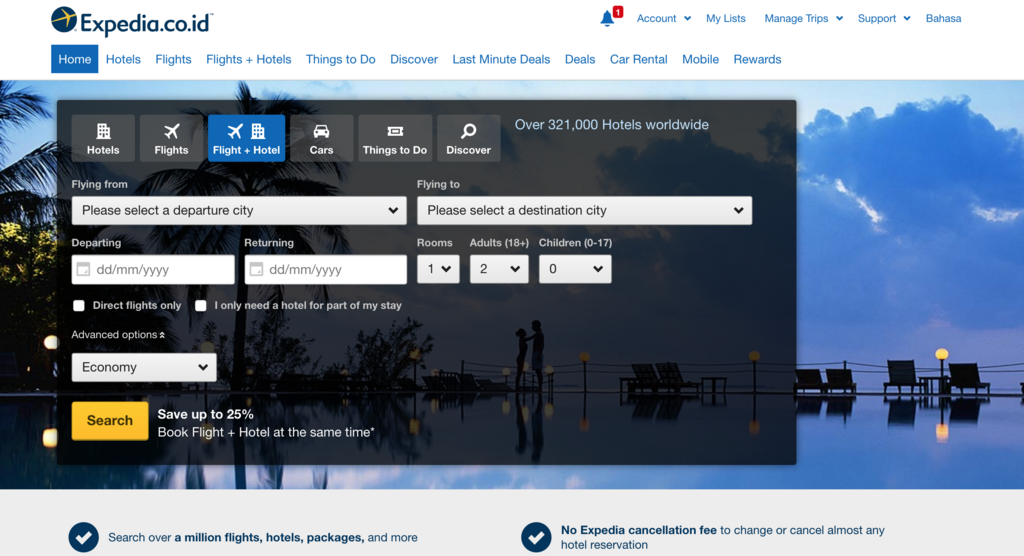The image size is (1024, 556).
Task: Select the Things to Do ticket tab
Action: click(395, 138)
